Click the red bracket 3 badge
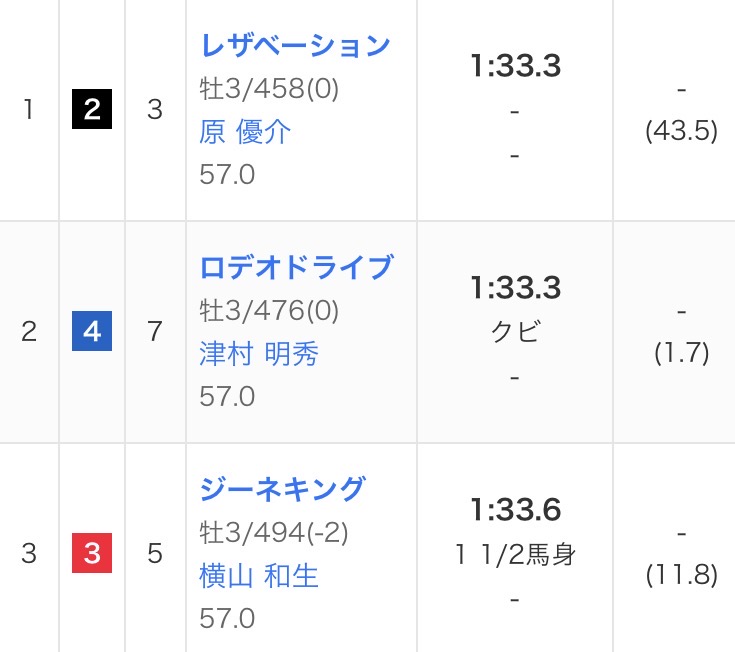735x652 pixels. (92, 554)
